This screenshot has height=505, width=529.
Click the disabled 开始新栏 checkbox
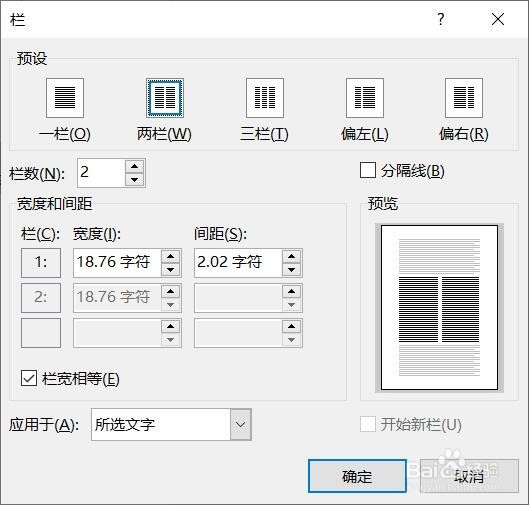368,424
